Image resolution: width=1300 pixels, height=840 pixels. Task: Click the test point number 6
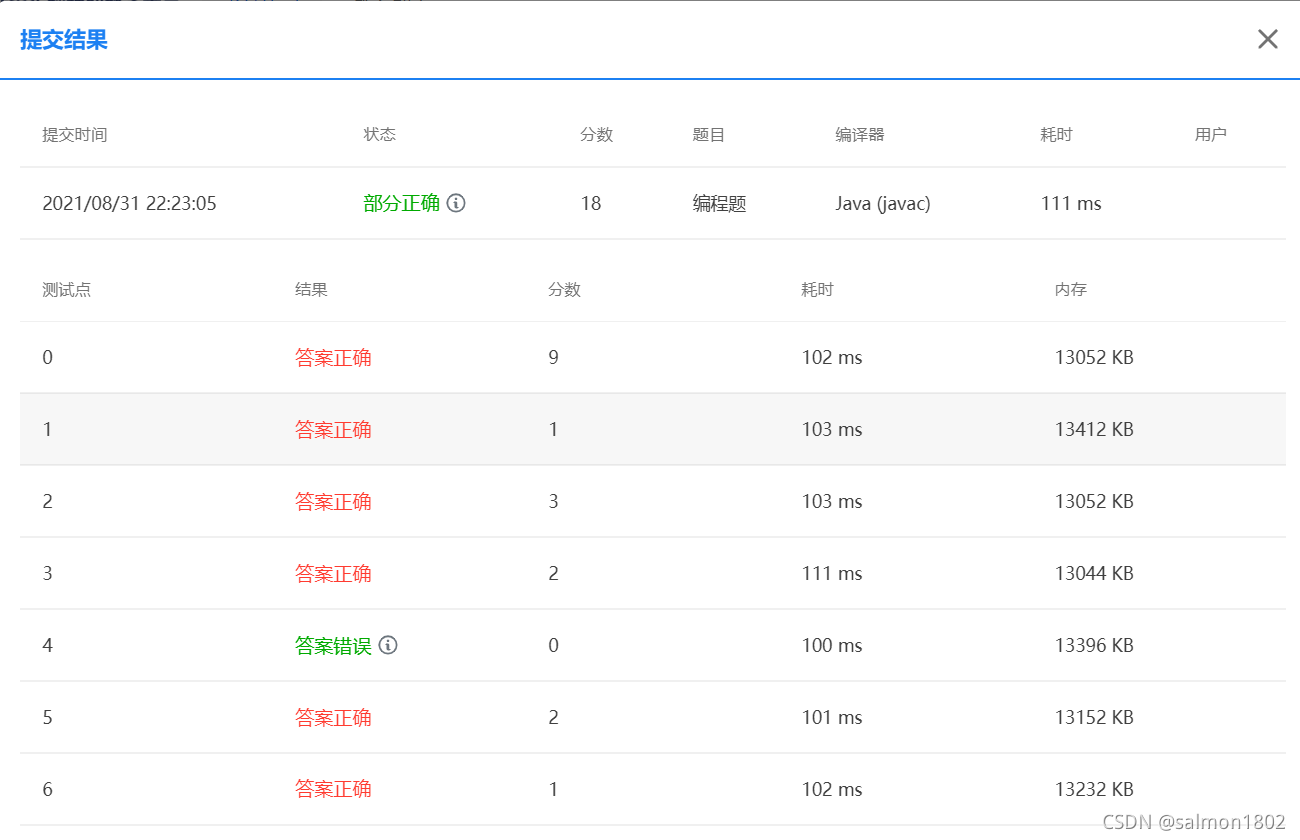pyautogui.click(x=47, y=789)
